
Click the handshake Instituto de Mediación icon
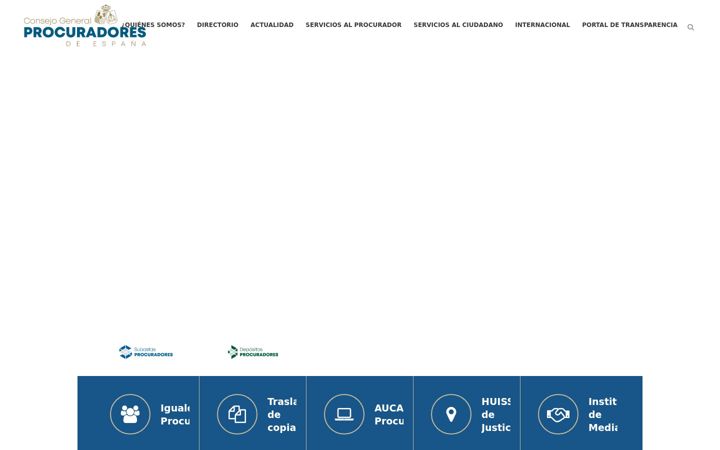click(558, 414)
